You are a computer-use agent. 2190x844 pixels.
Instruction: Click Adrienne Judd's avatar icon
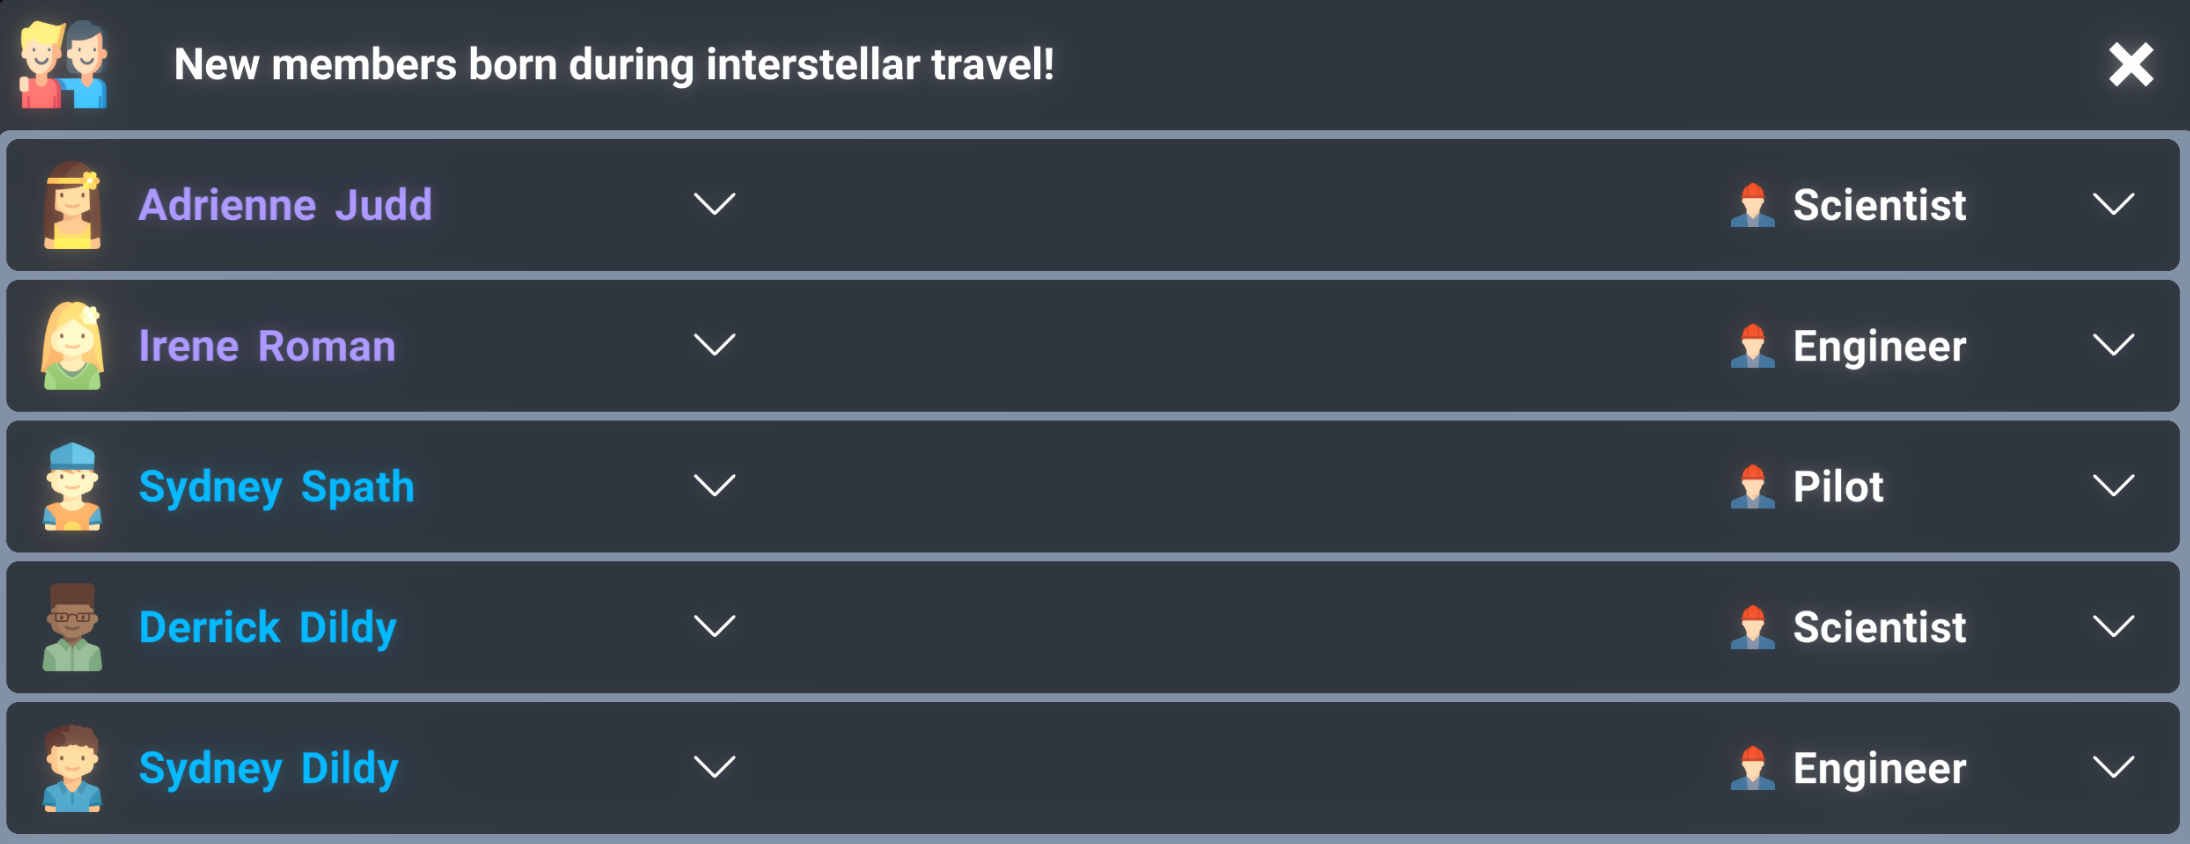coord(72,205)
